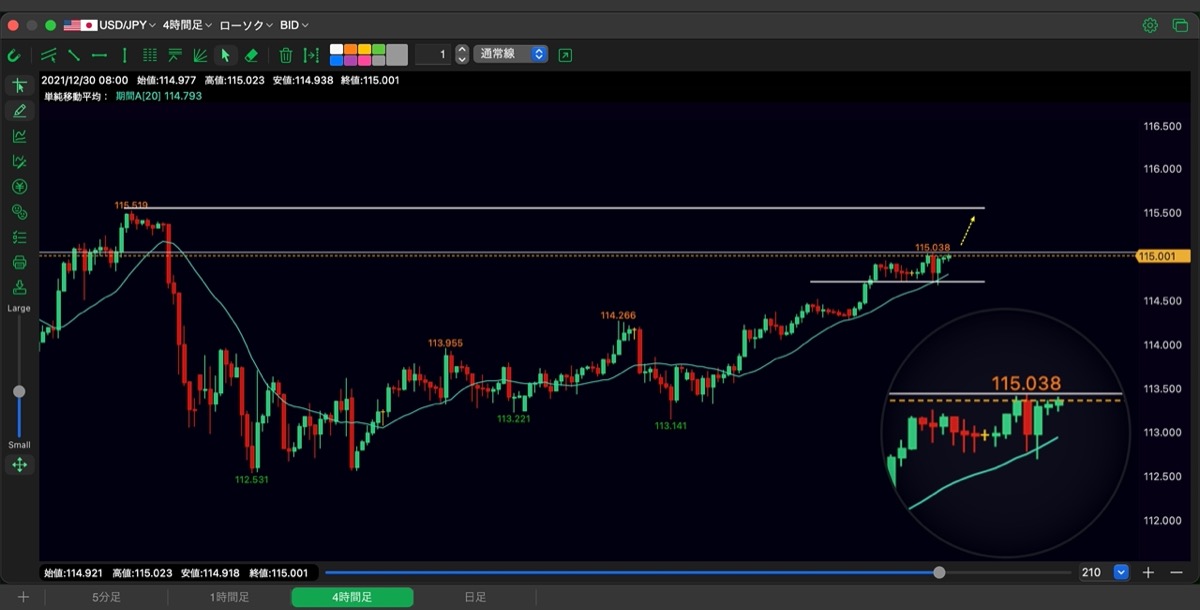Image resolution: width=1200 pixels, height=610 pixels.
Task: Zoom out with the minus button
Action: click(x=1176, y=573)
